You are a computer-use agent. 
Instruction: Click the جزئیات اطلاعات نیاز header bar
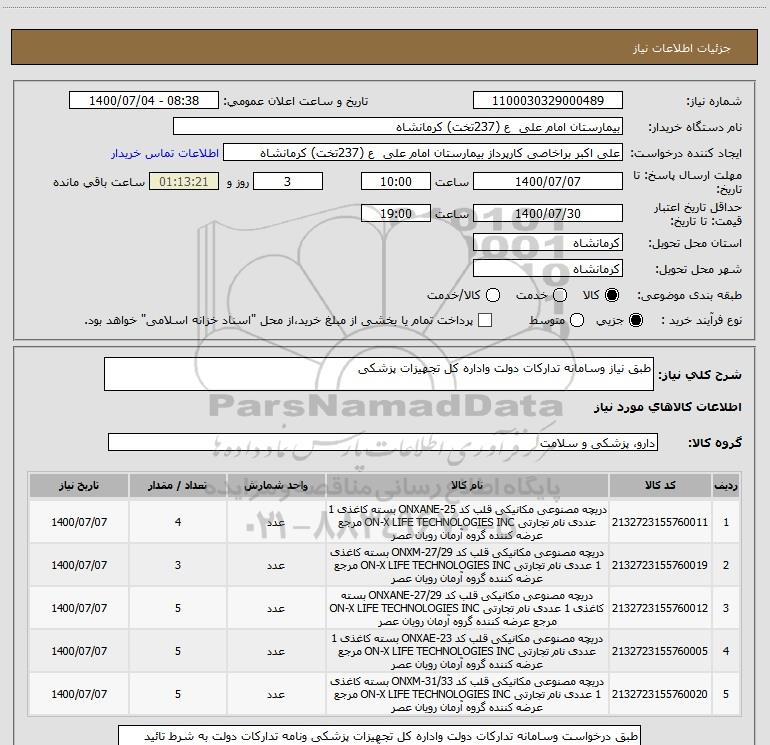point(385,47)
